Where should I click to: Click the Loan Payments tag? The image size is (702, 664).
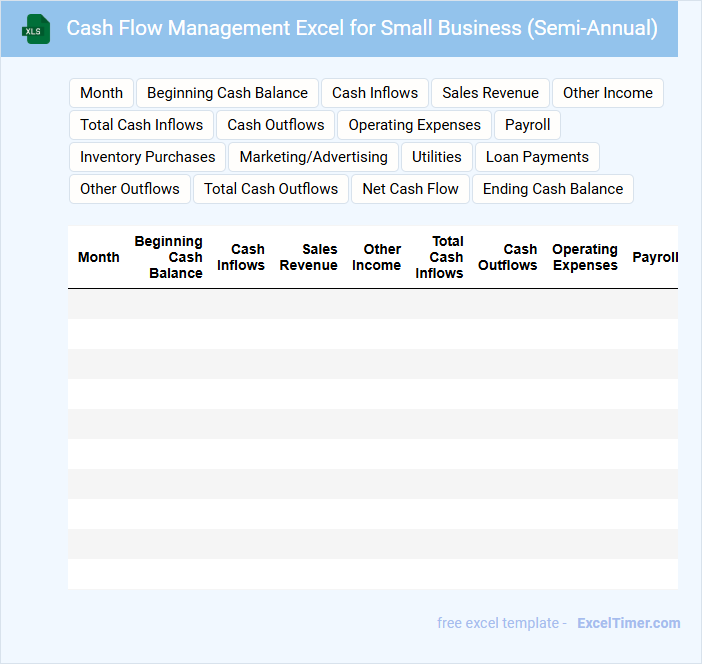pyautogui.click(x=537, y=157)
